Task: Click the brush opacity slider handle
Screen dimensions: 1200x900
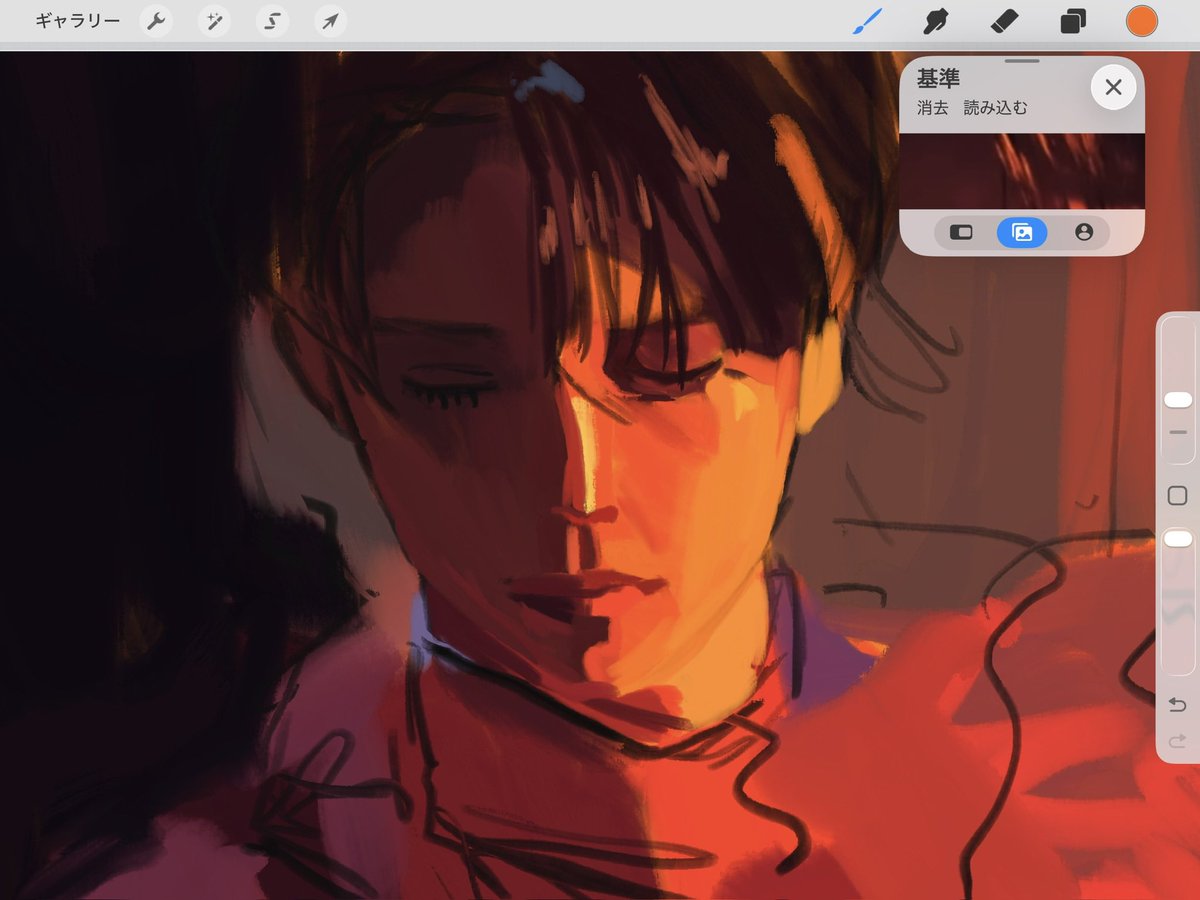Action: coord(1178,539)
